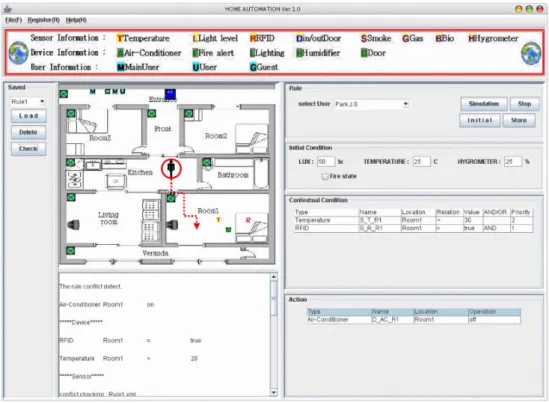Click the RFID R legend icon
The width and height of the screenshot is (549, 403).
point(253,39)
